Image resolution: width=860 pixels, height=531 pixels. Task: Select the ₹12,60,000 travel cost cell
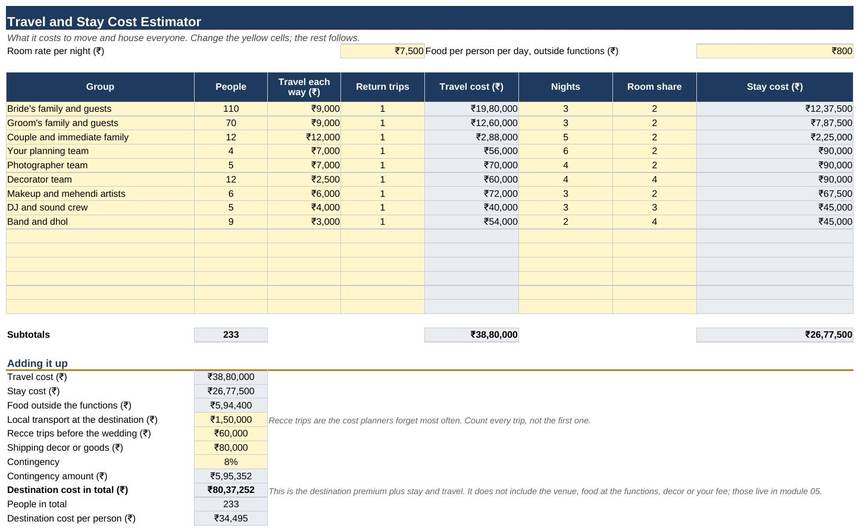471,123
